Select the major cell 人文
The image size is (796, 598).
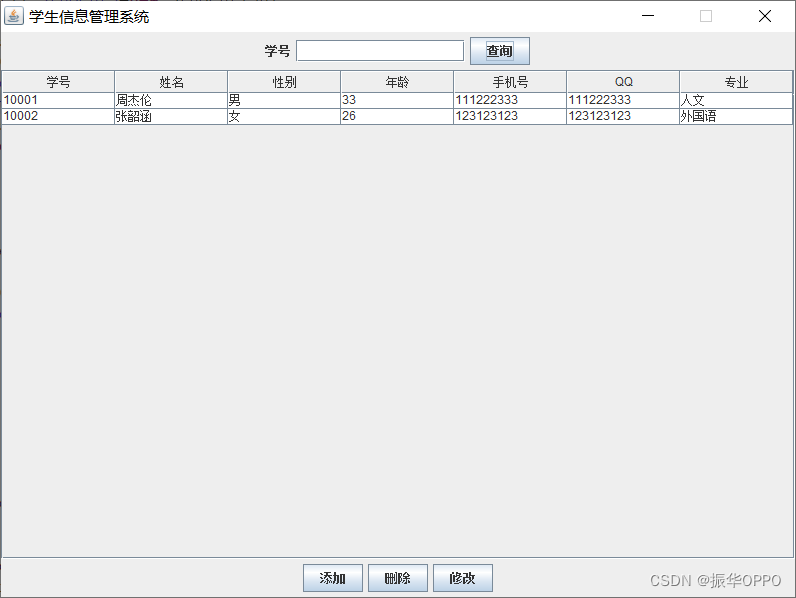(736, 100)
